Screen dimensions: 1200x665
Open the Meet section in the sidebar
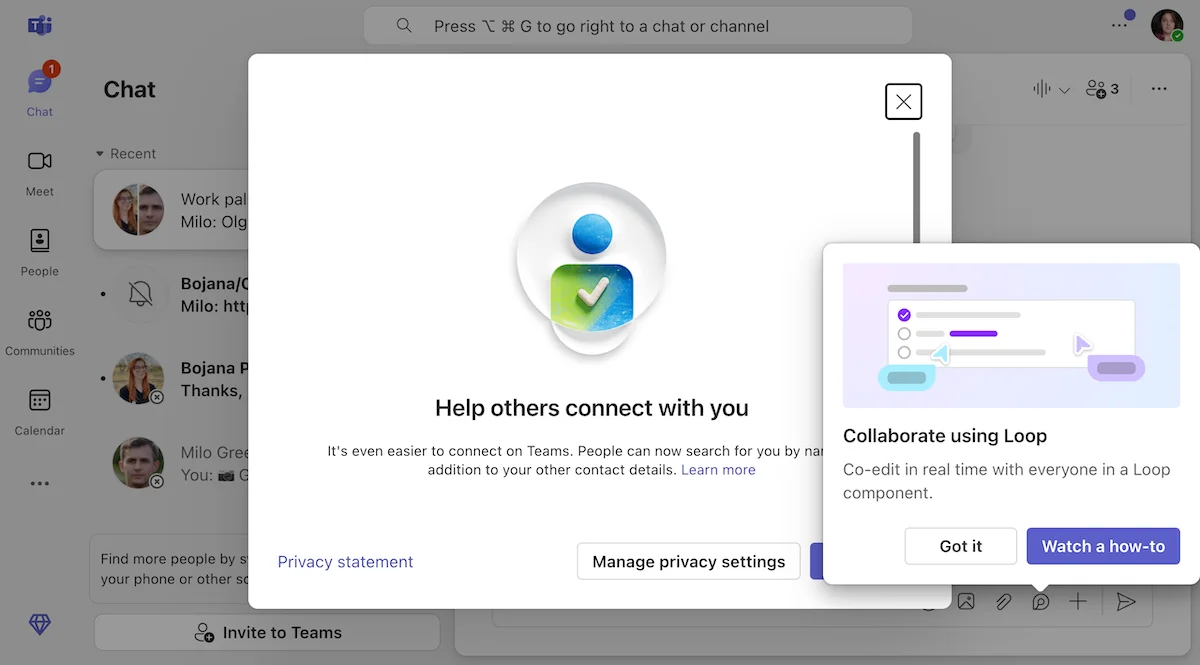39,172
